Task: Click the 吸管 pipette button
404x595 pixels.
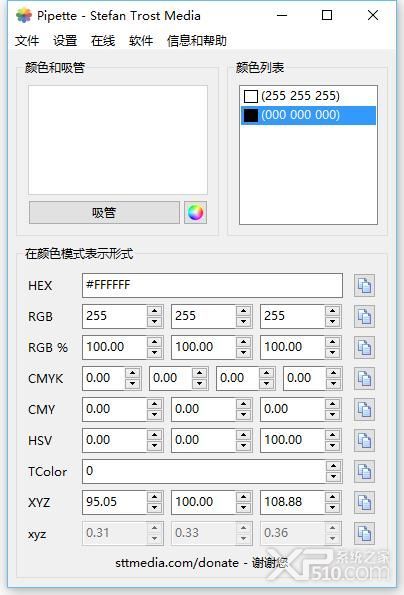Action: tap(104, 212)
